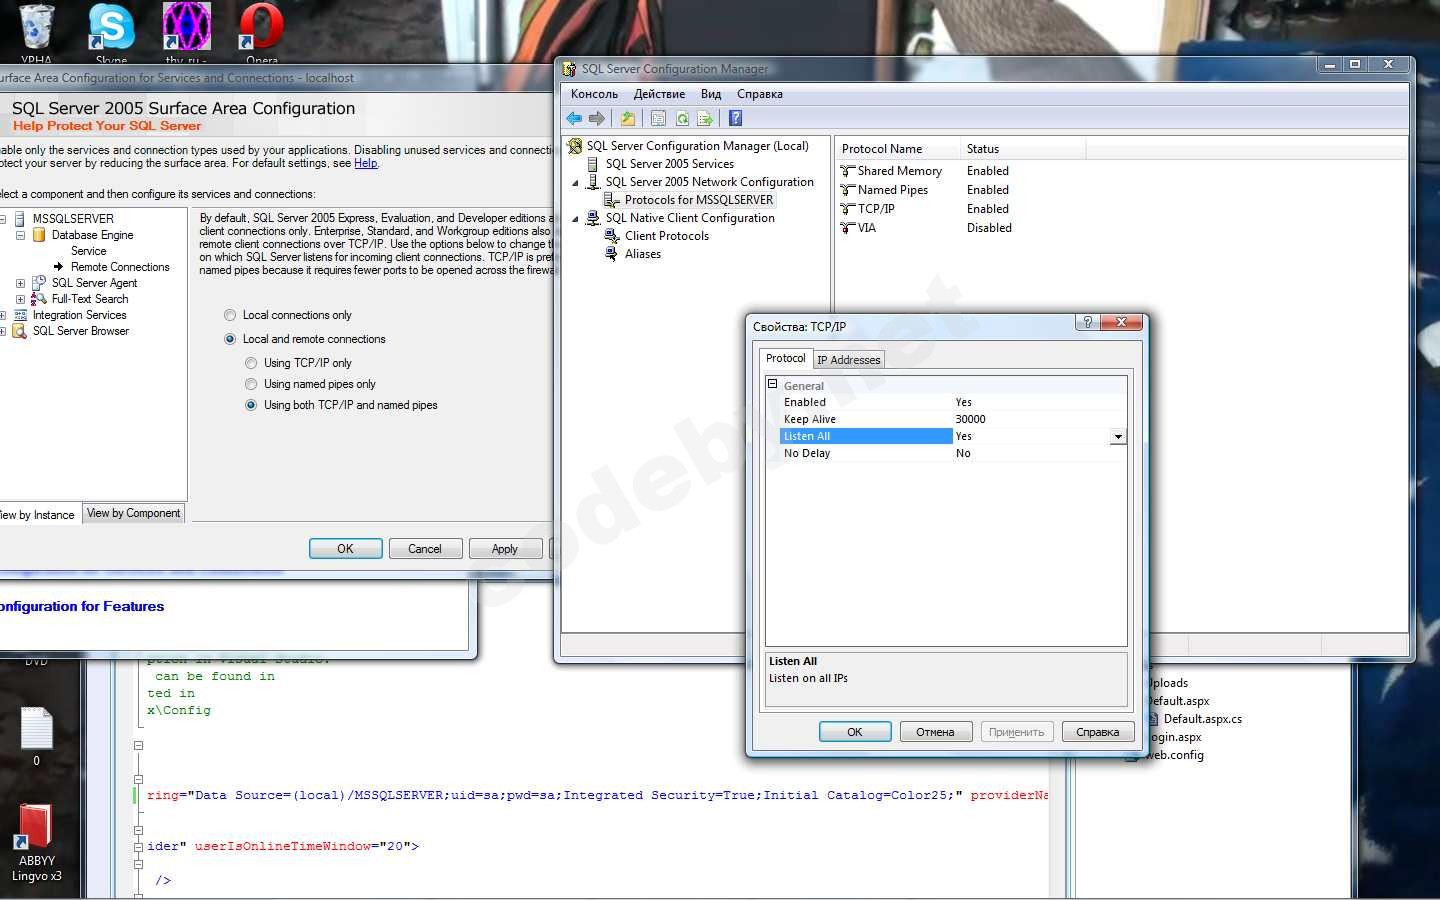1440x900 pixels.
Task: Switch to the Protocol tab
Action: click(x=786, y=358)
